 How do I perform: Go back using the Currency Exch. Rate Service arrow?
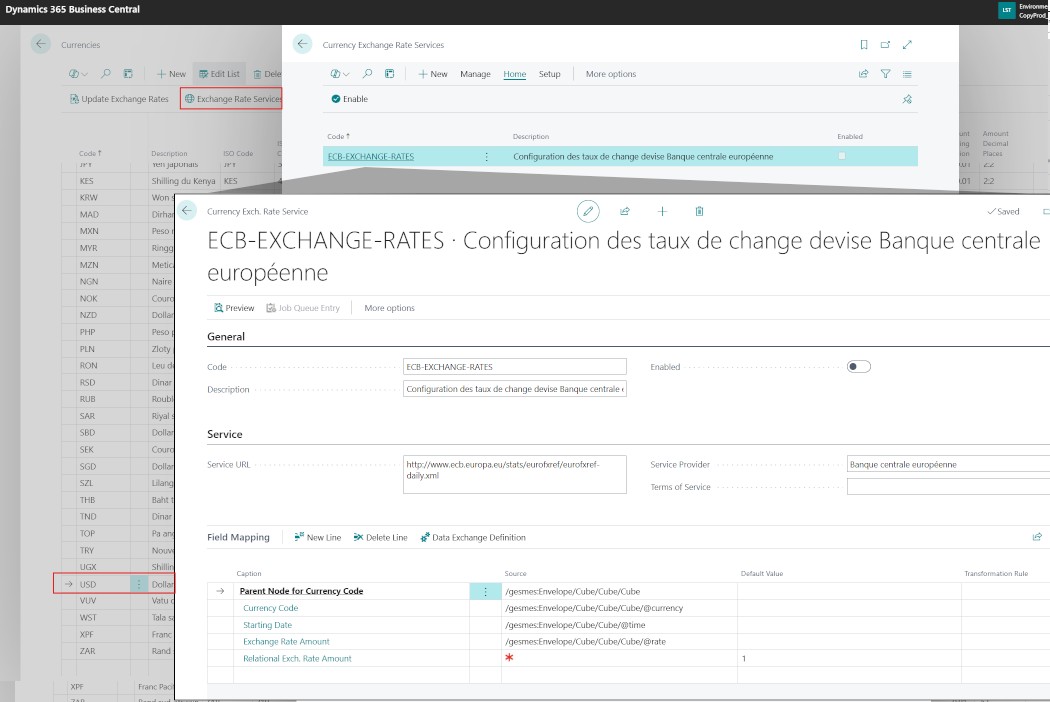pyautogui.click(x=187, y=211)
